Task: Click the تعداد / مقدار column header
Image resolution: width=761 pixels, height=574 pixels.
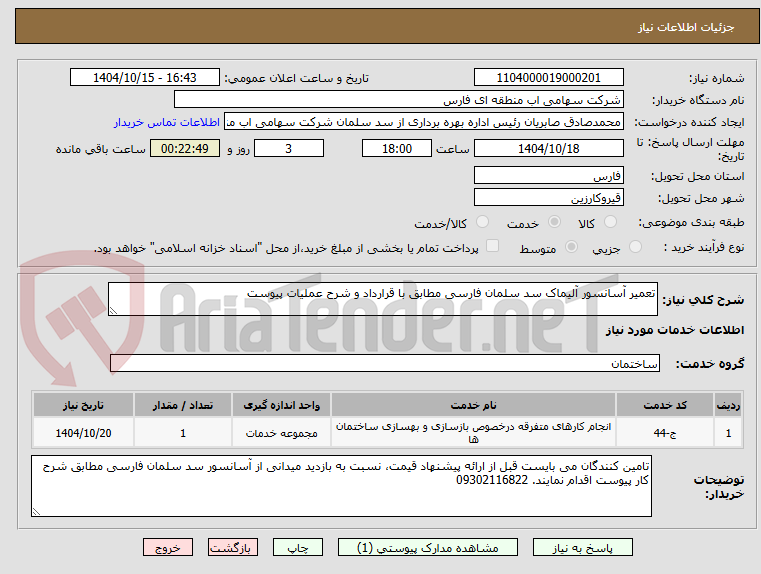Action: coord(182,405)
